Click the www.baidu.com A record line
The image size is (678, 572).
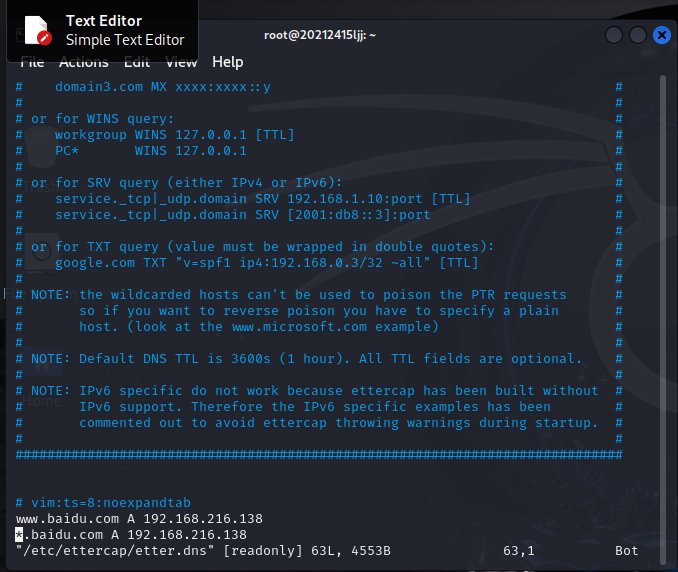(x=139, y=519)
